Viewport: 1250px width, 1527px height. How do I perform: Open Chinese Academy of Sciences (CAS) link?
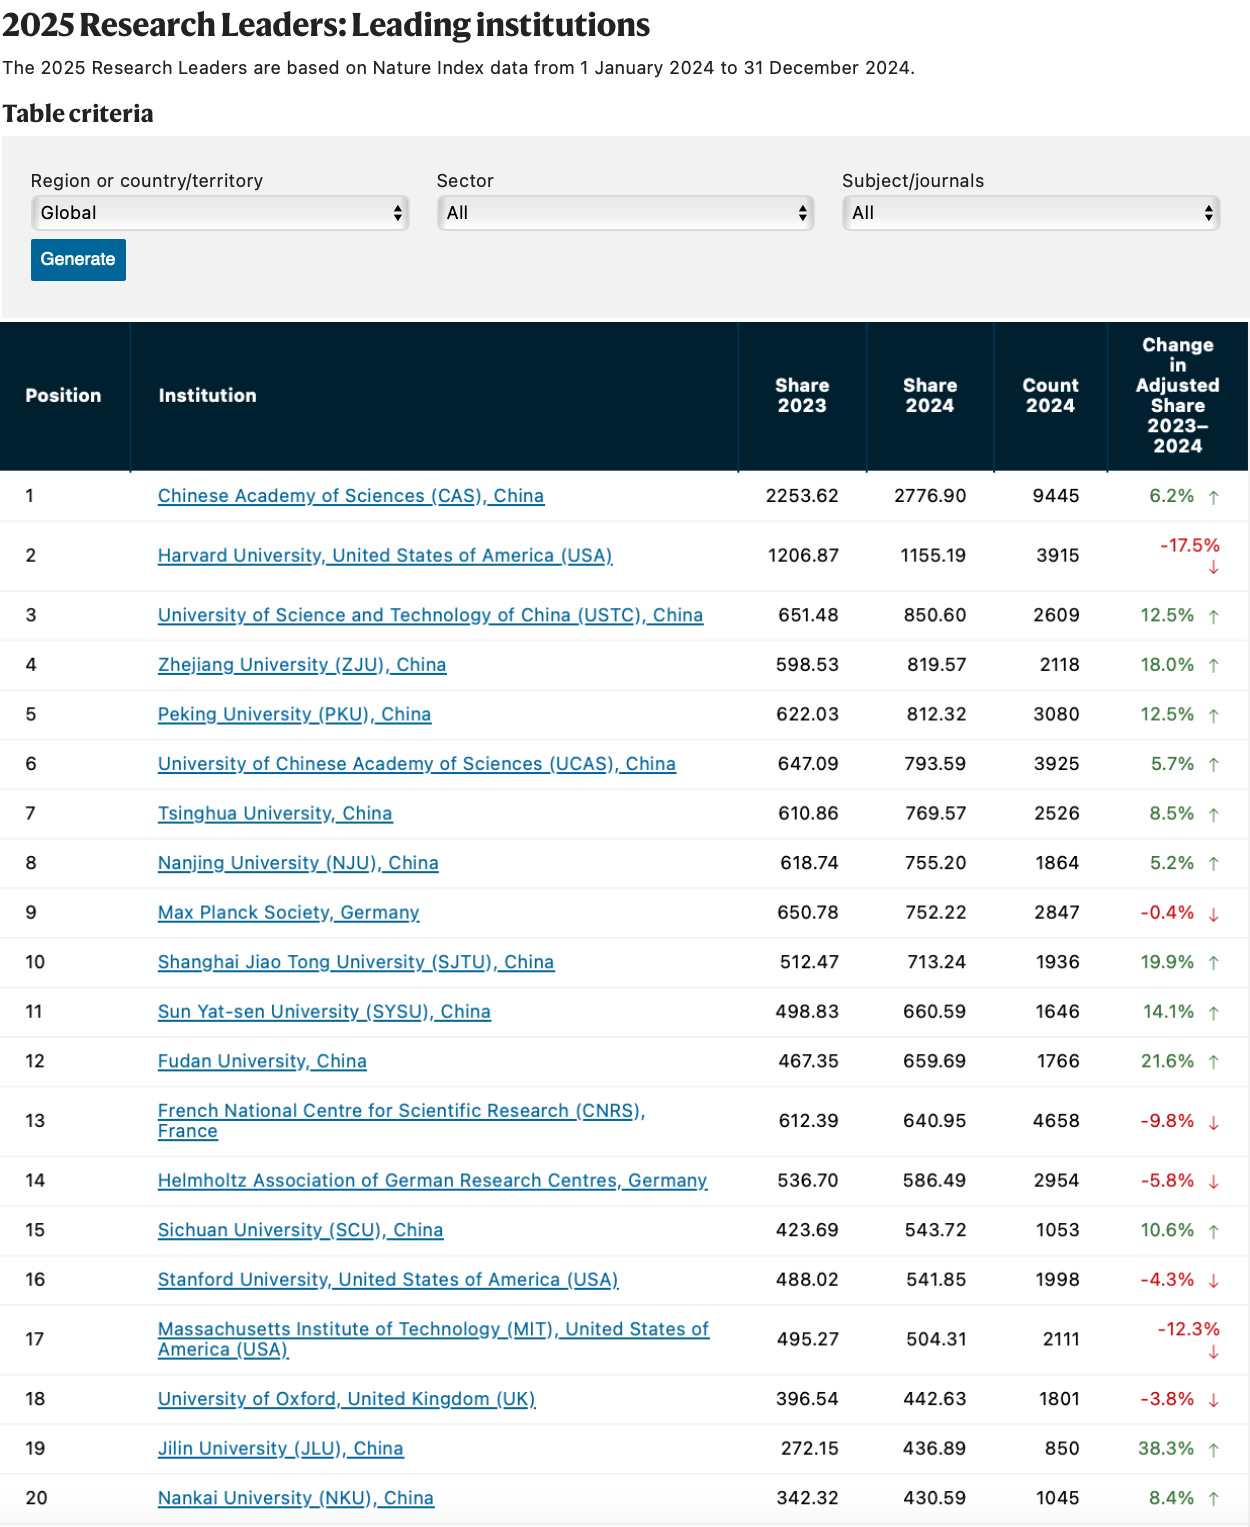coord(351,496)
